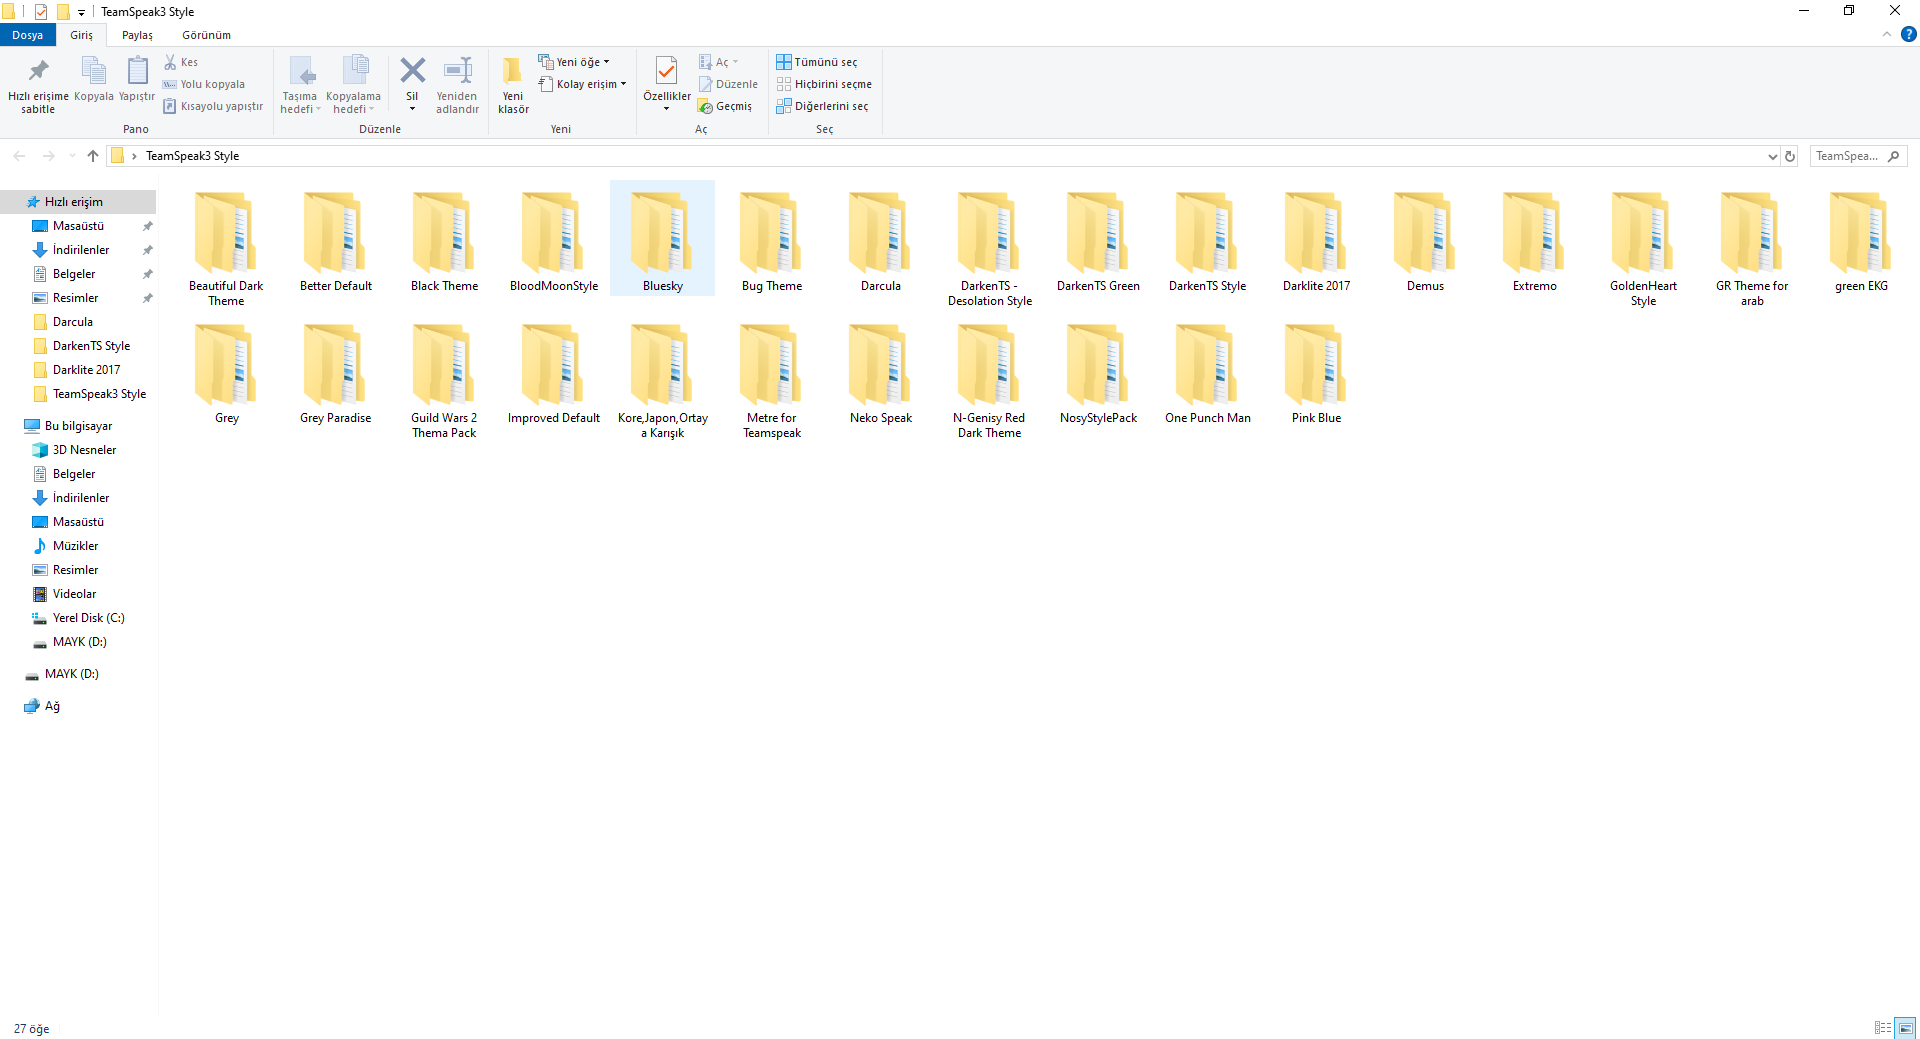1920x1039 pixels.
Task: Pin folder with Hızlı erişime sabitle
Action: (38, 85)
